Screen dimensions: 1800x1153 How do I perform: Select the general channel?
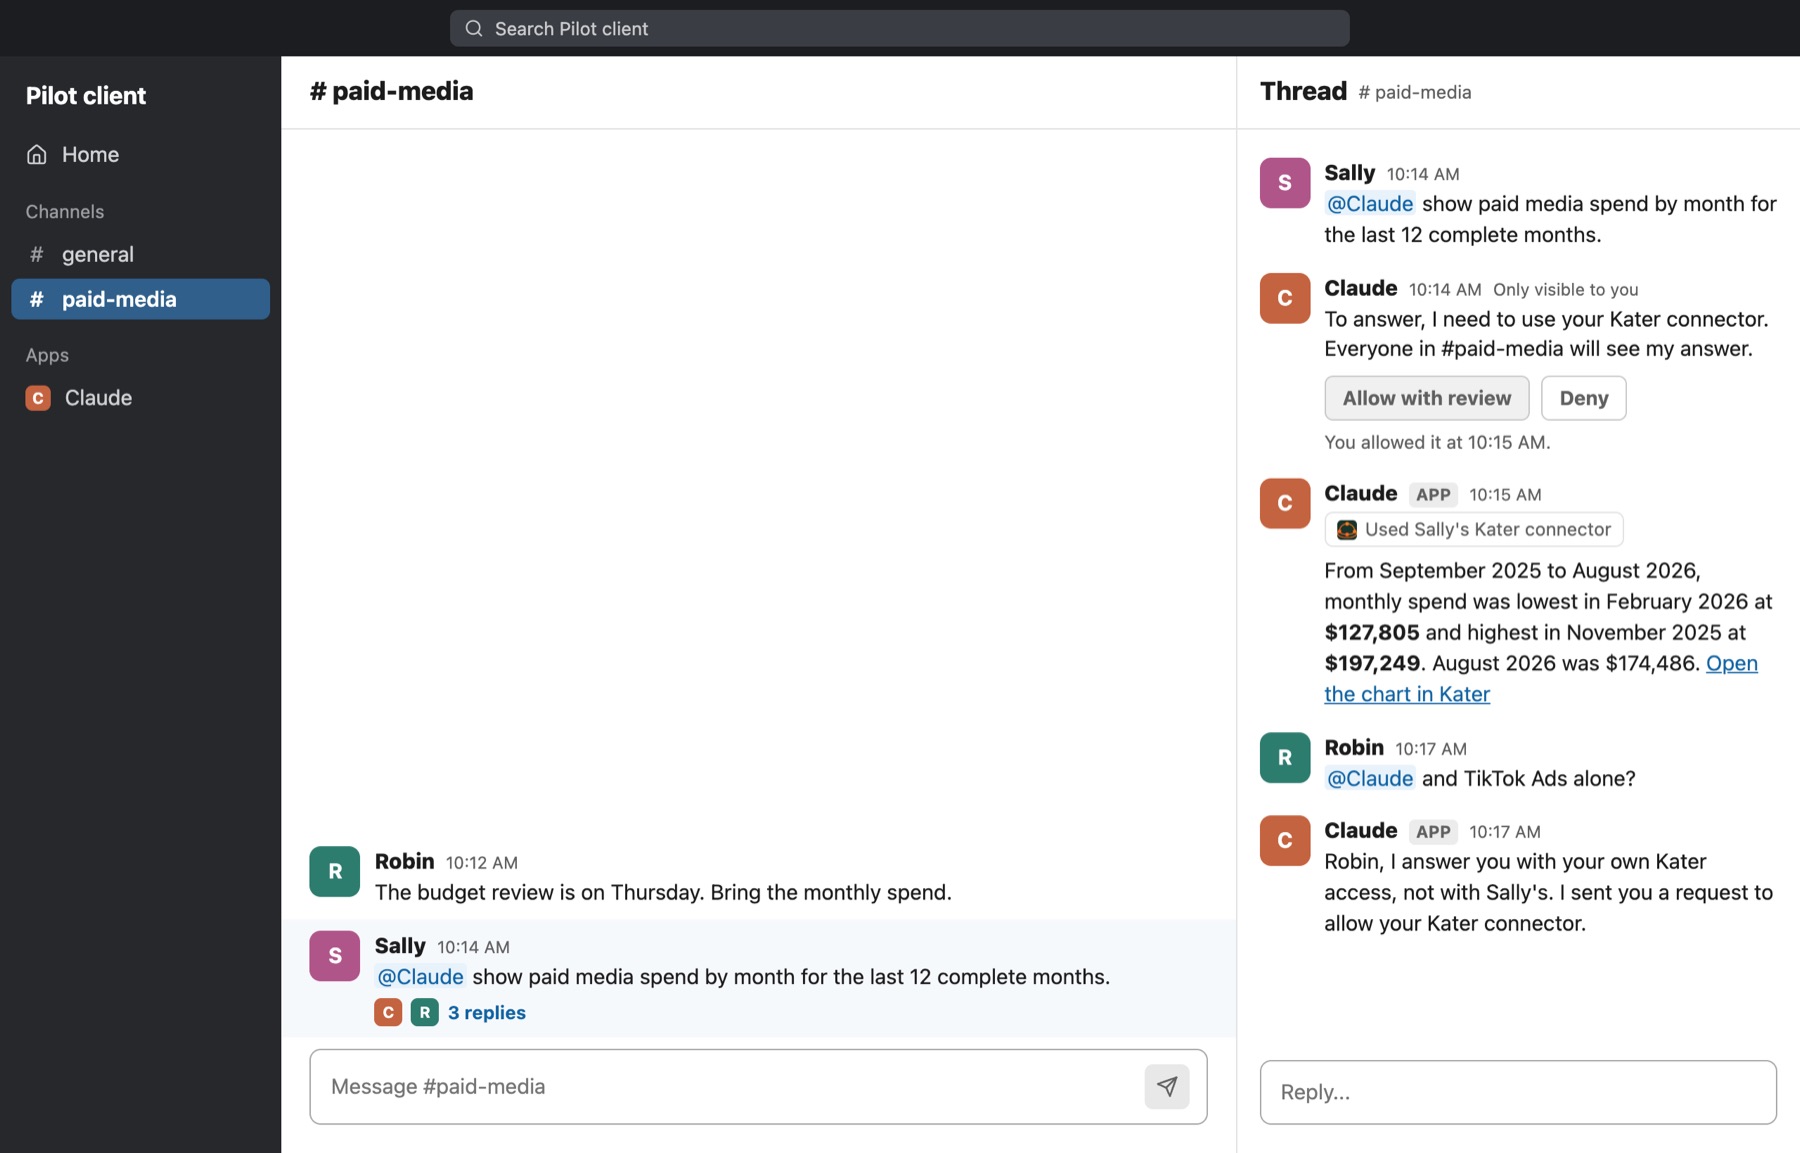(140, 255)
